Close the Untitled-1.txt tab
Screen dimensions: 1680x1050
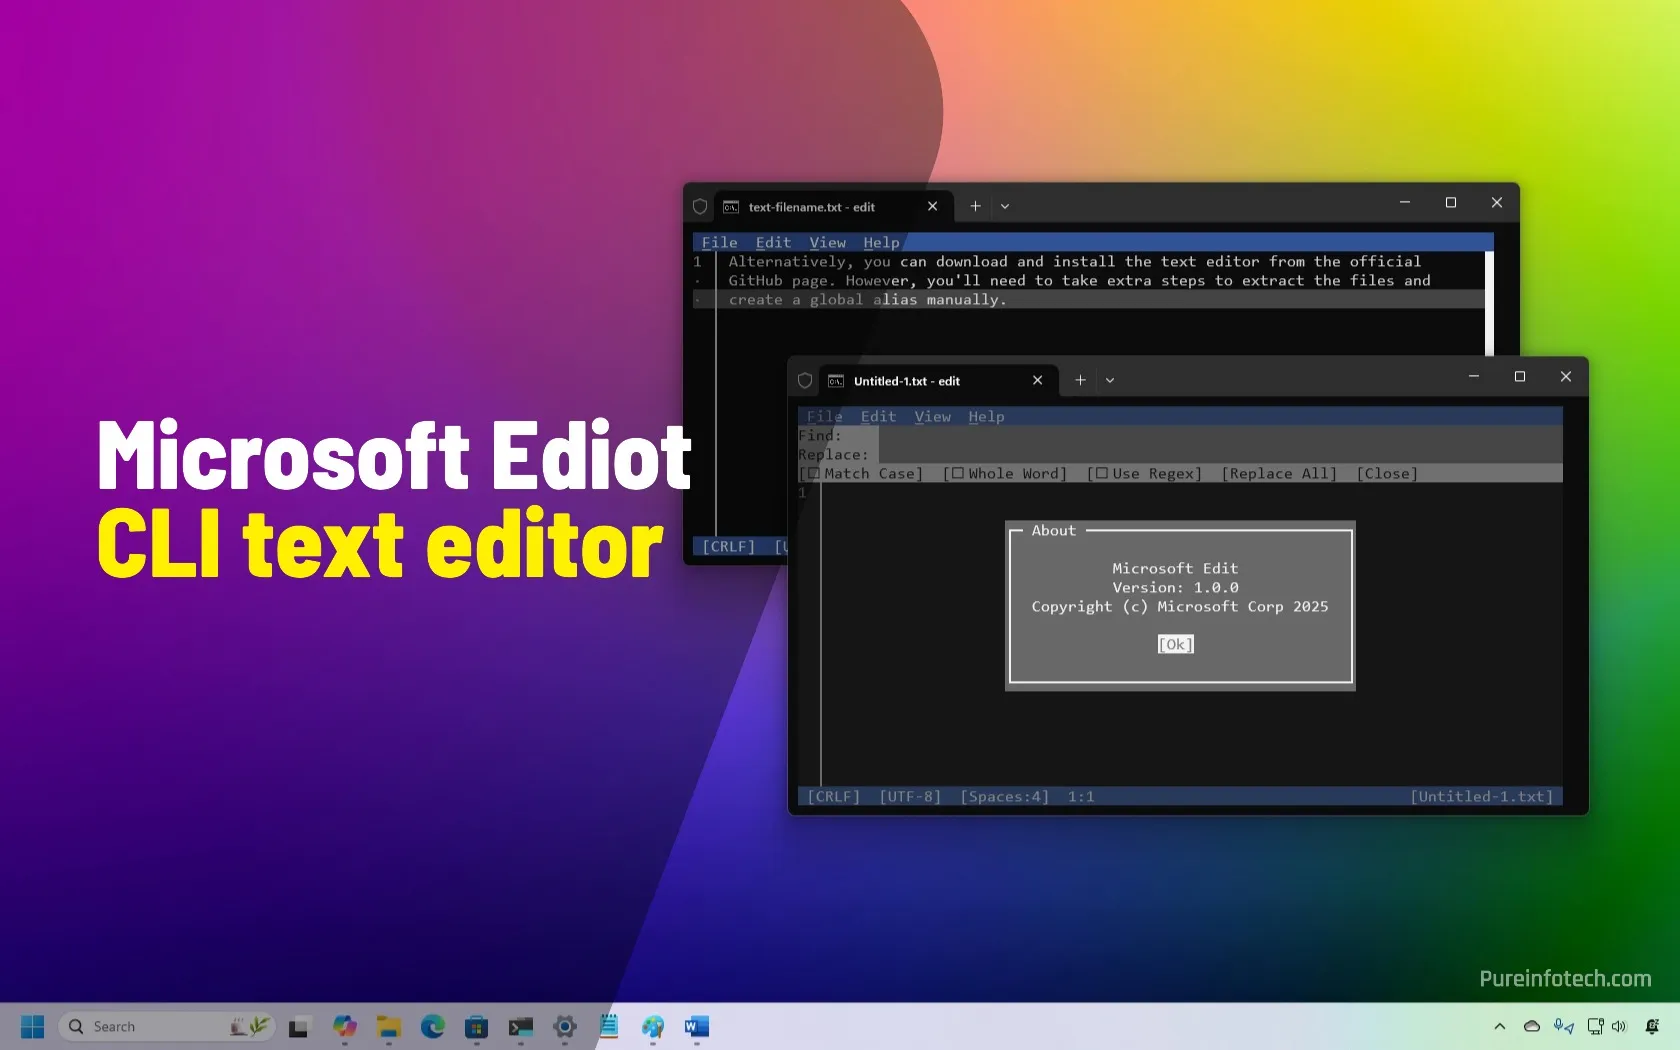click(1037, 381)
